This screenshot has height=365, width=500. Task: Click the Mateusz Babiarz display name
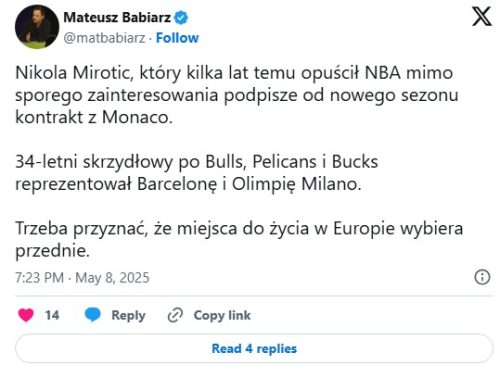click(x=117, y=17)
